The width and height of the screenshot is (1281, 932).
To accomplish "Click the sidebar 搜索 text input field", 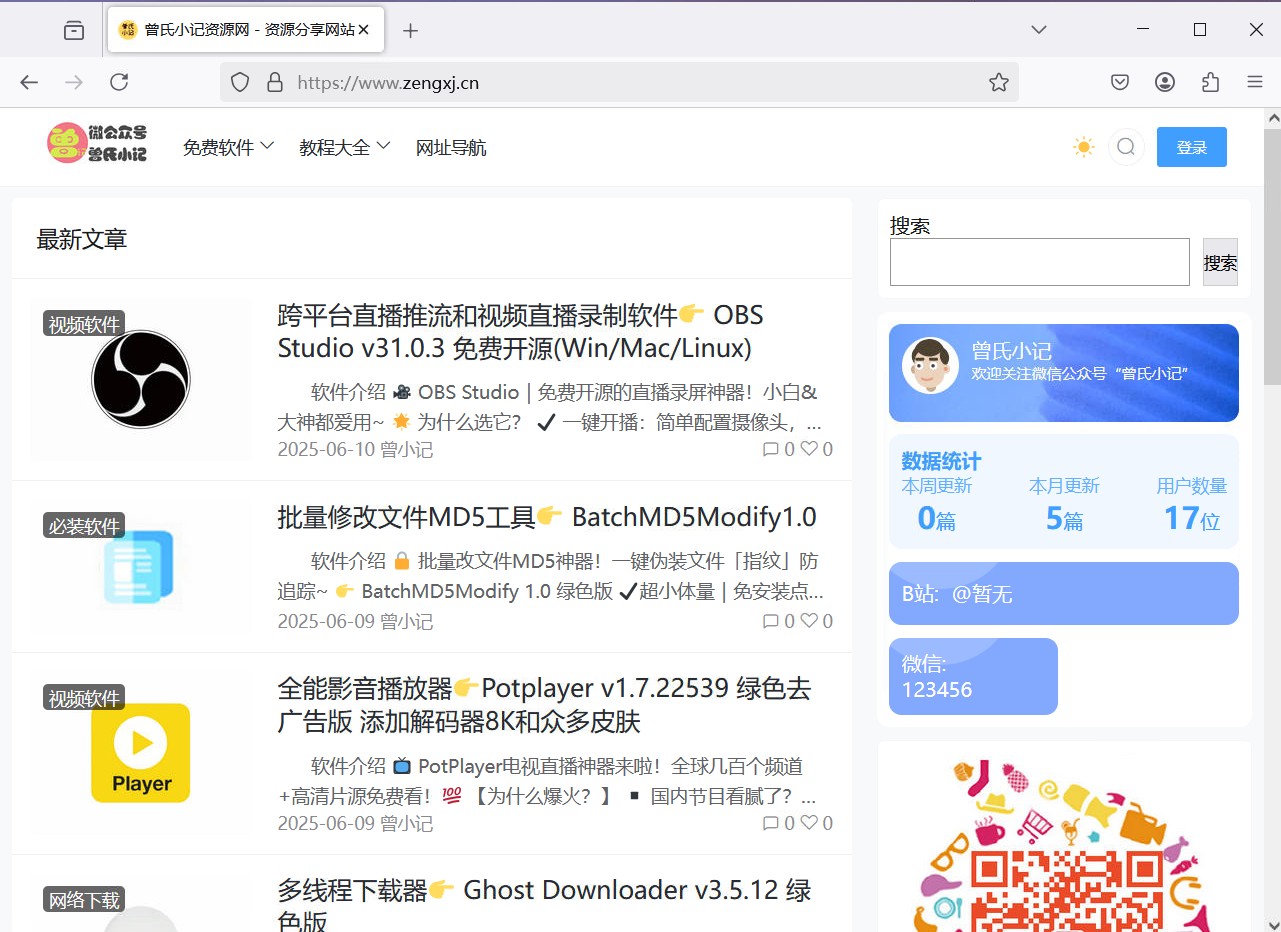I will click(1040, 262).
